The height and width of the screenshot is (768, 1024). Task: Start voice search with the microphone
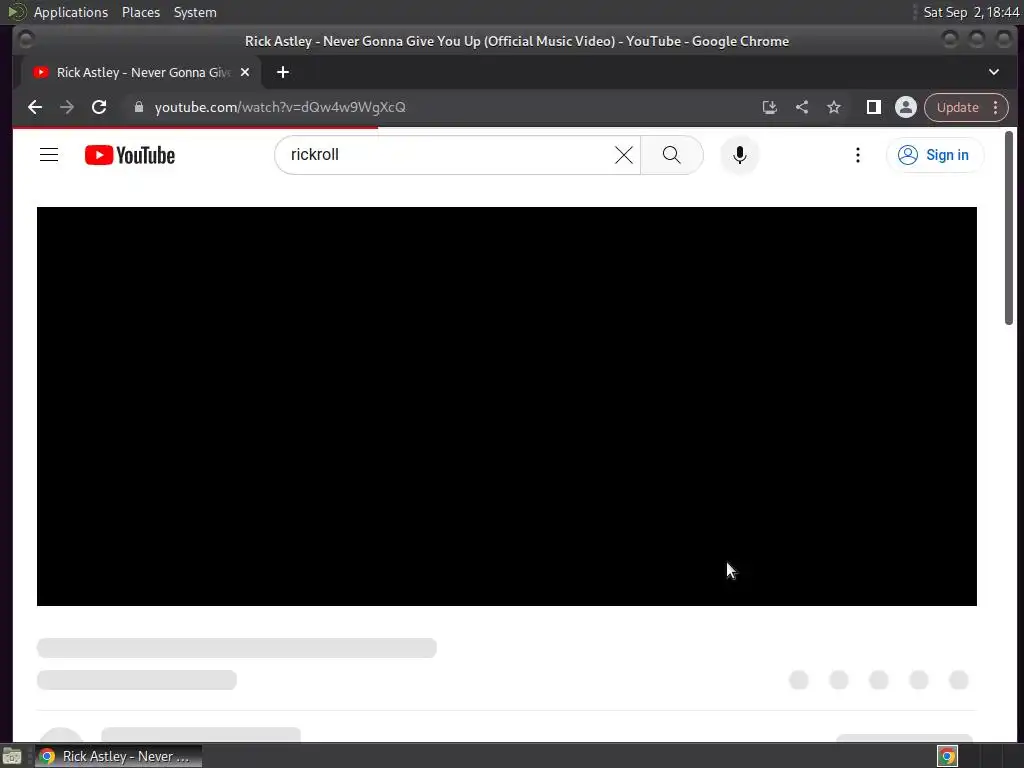click(739, 155)
